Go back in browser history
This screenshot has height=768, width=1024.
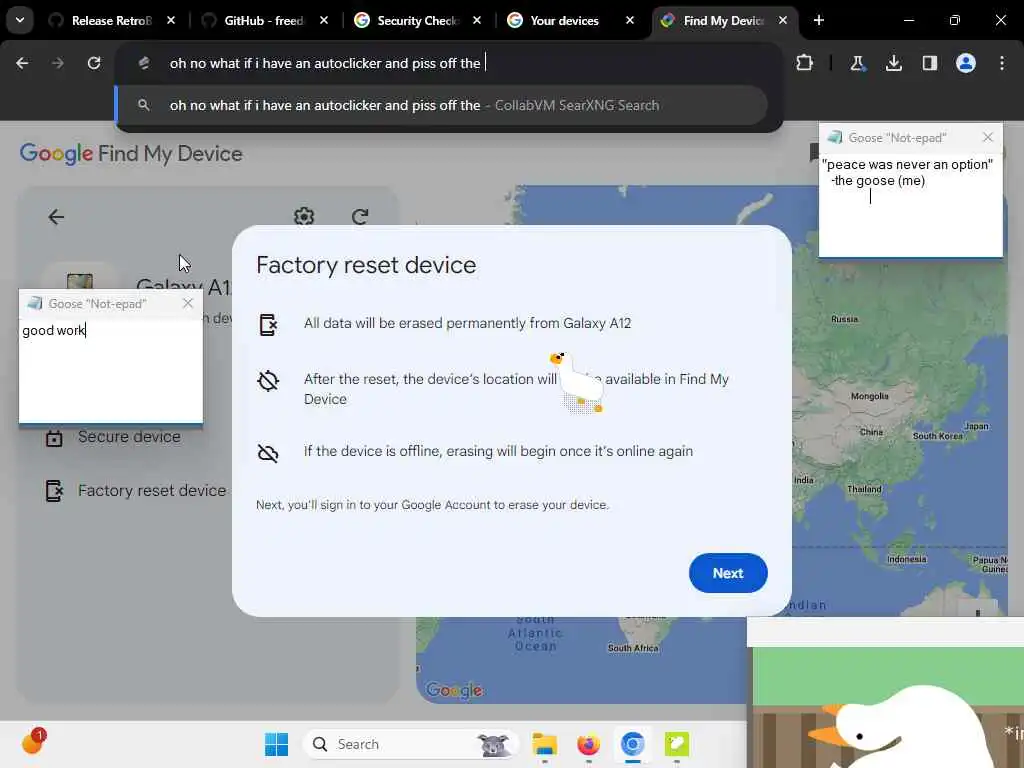point(22,63)
